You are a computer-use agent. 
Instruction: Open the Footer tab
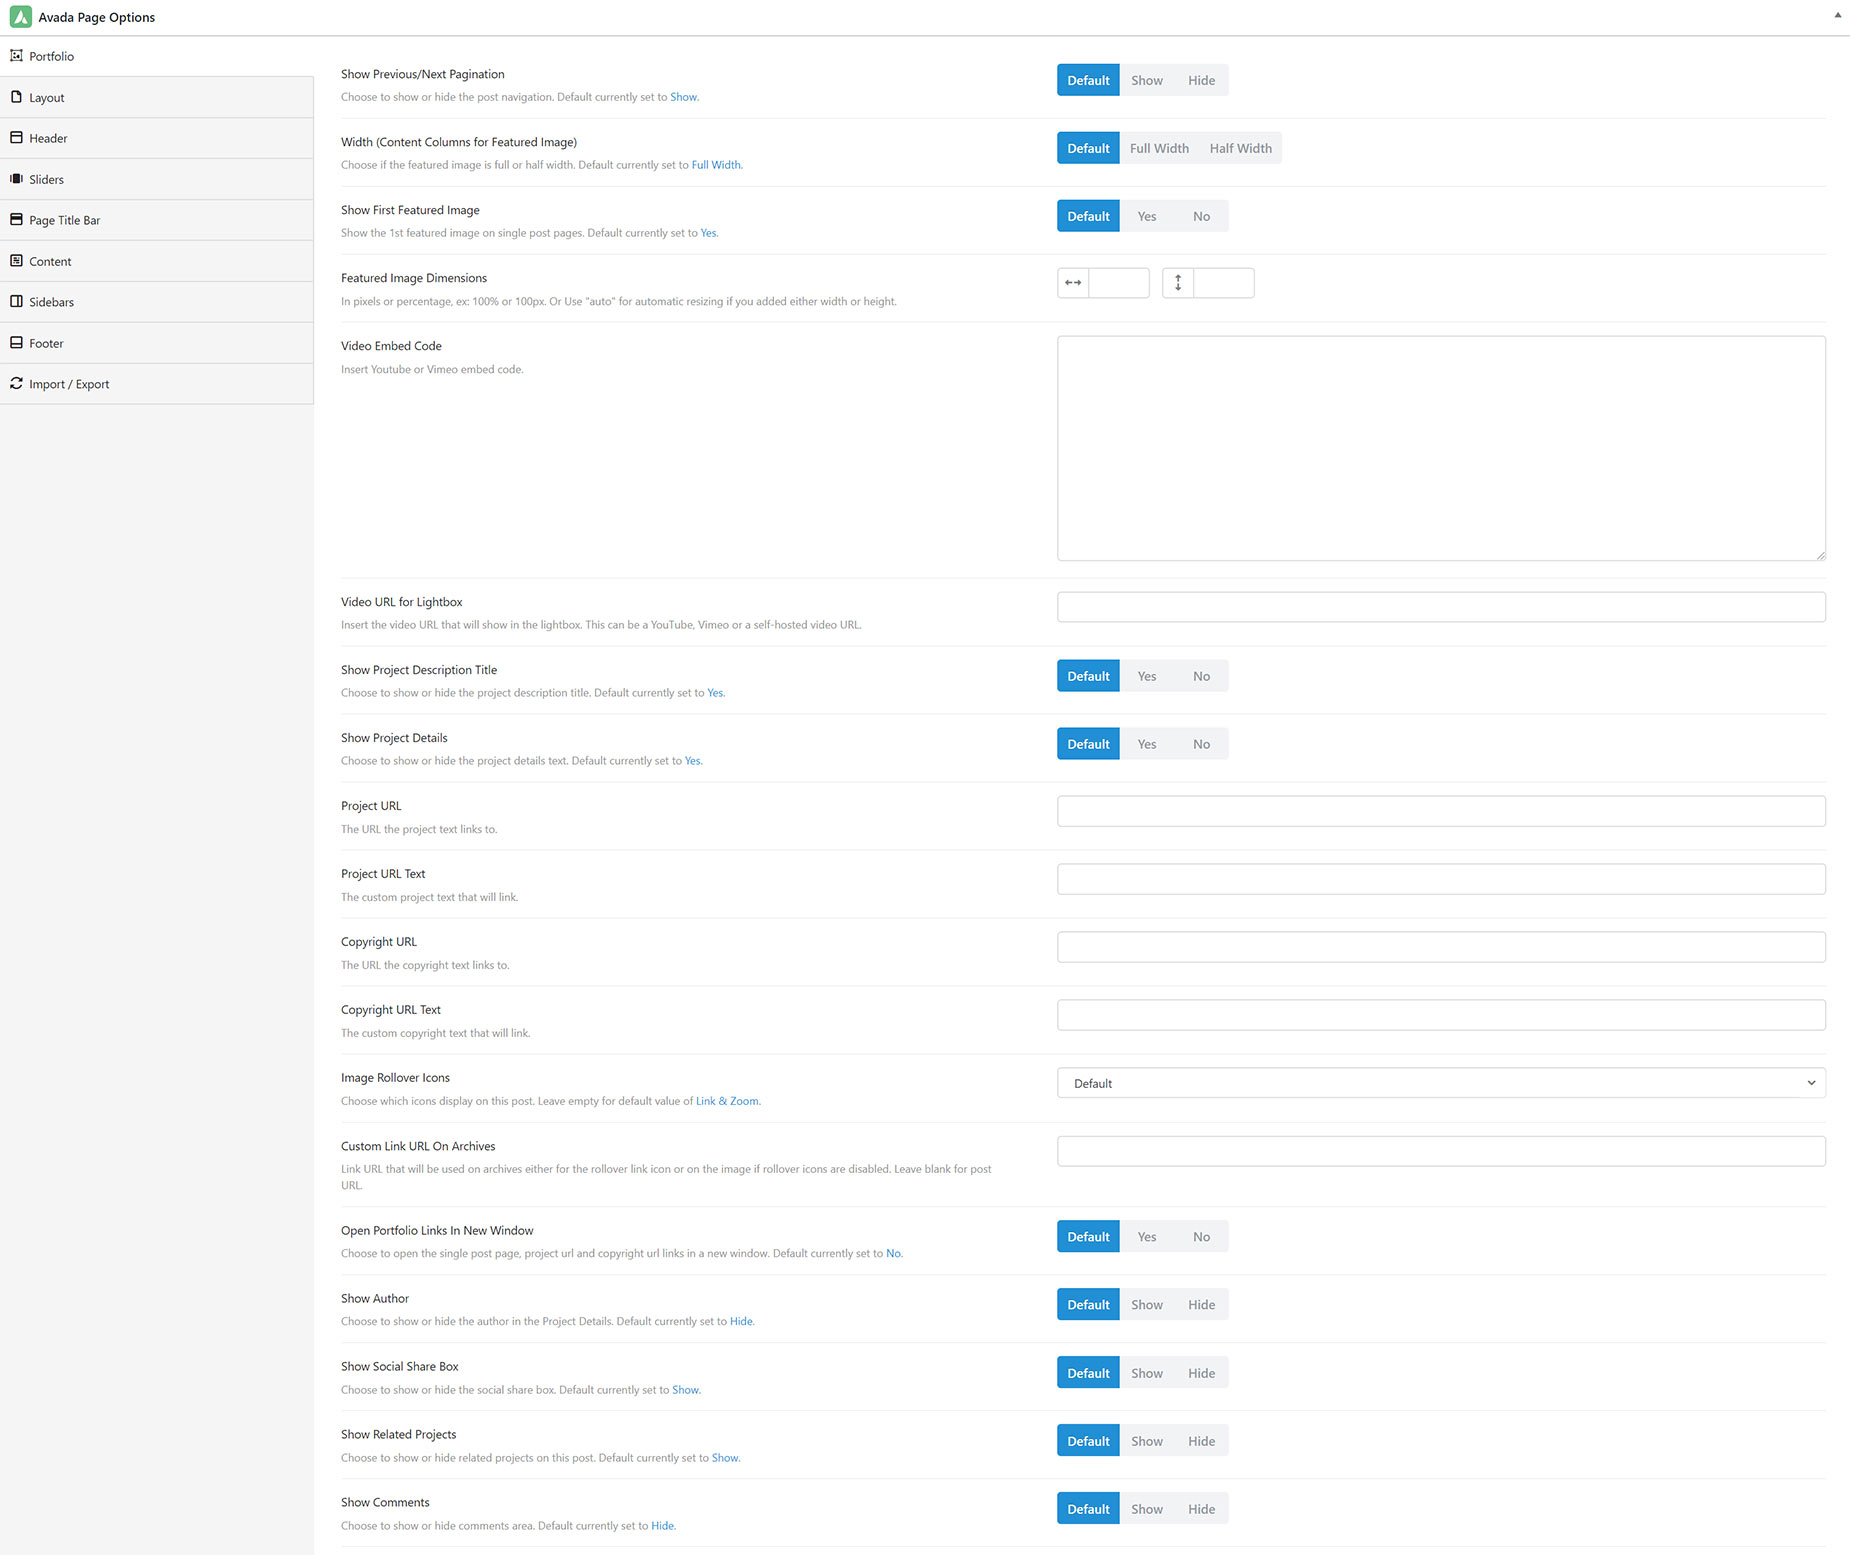pos(157,343)
